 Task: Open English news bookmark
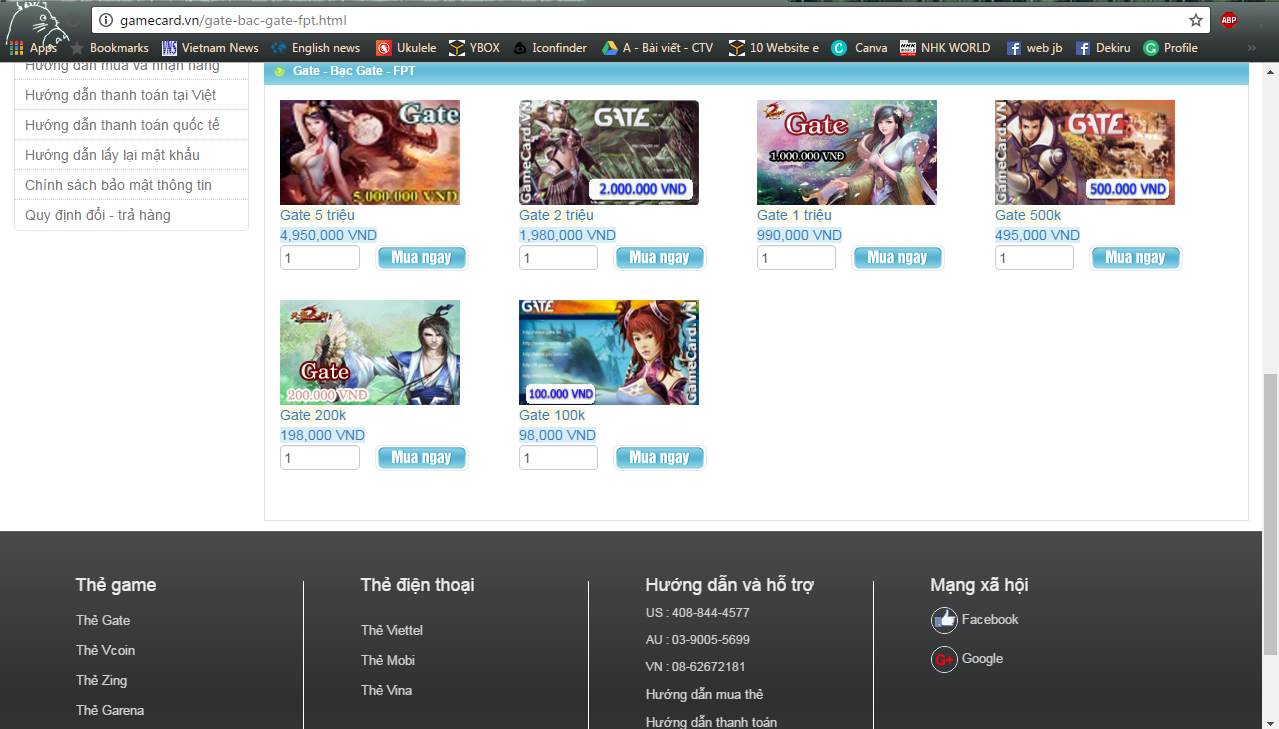(316, 48)
